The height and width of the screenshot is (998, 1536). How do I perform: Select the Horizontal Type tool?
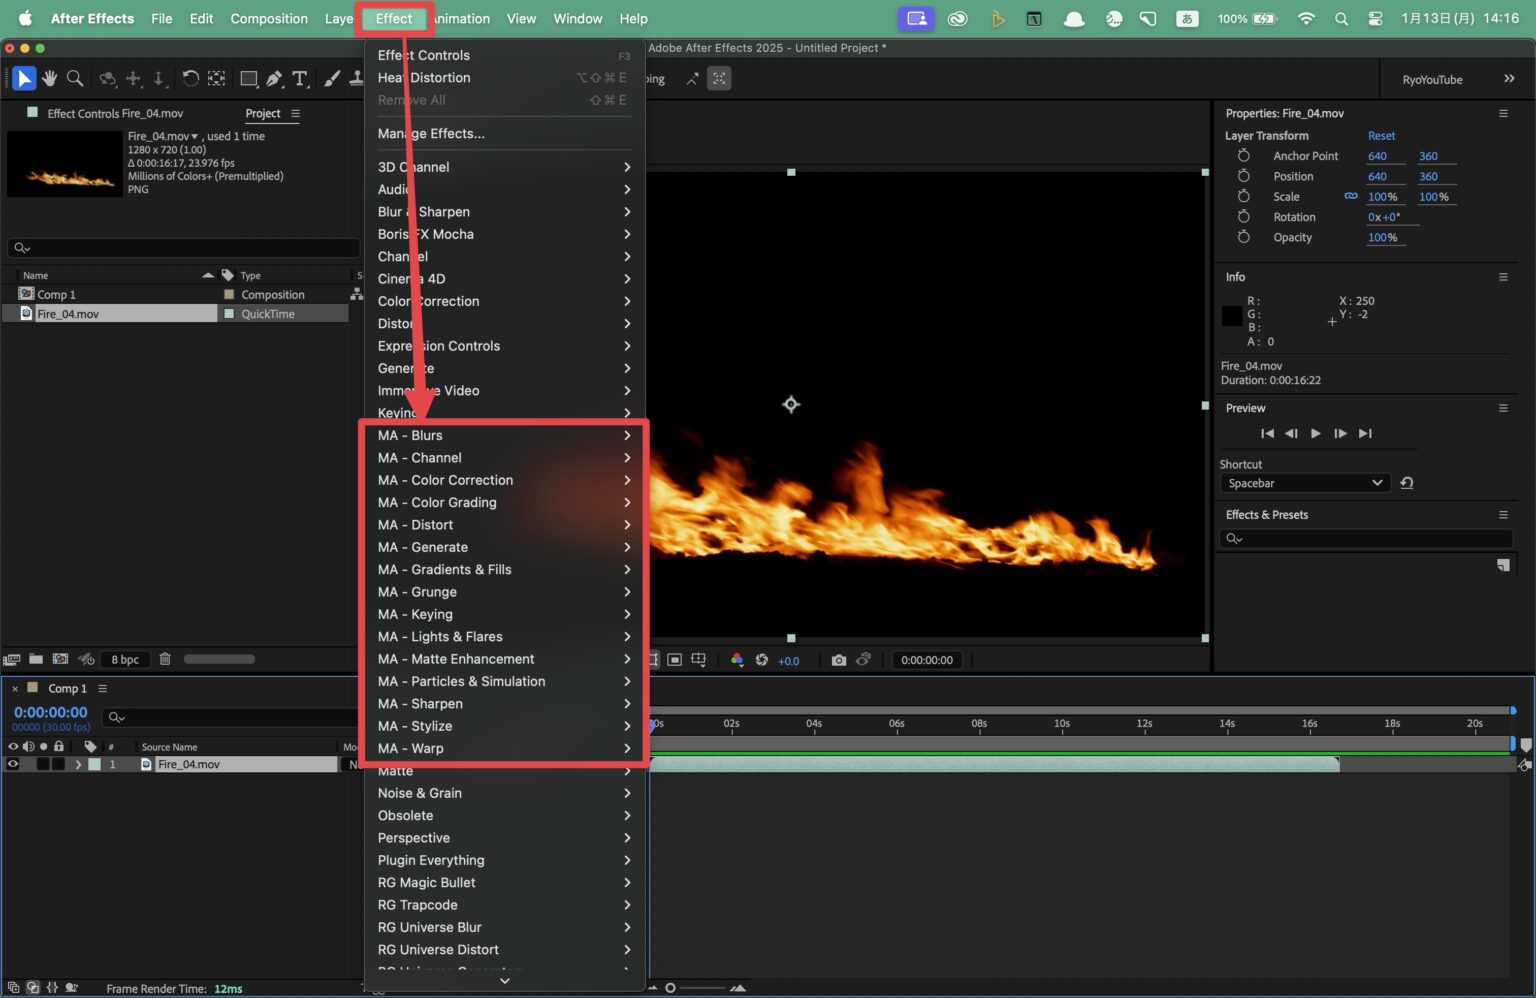301,78
